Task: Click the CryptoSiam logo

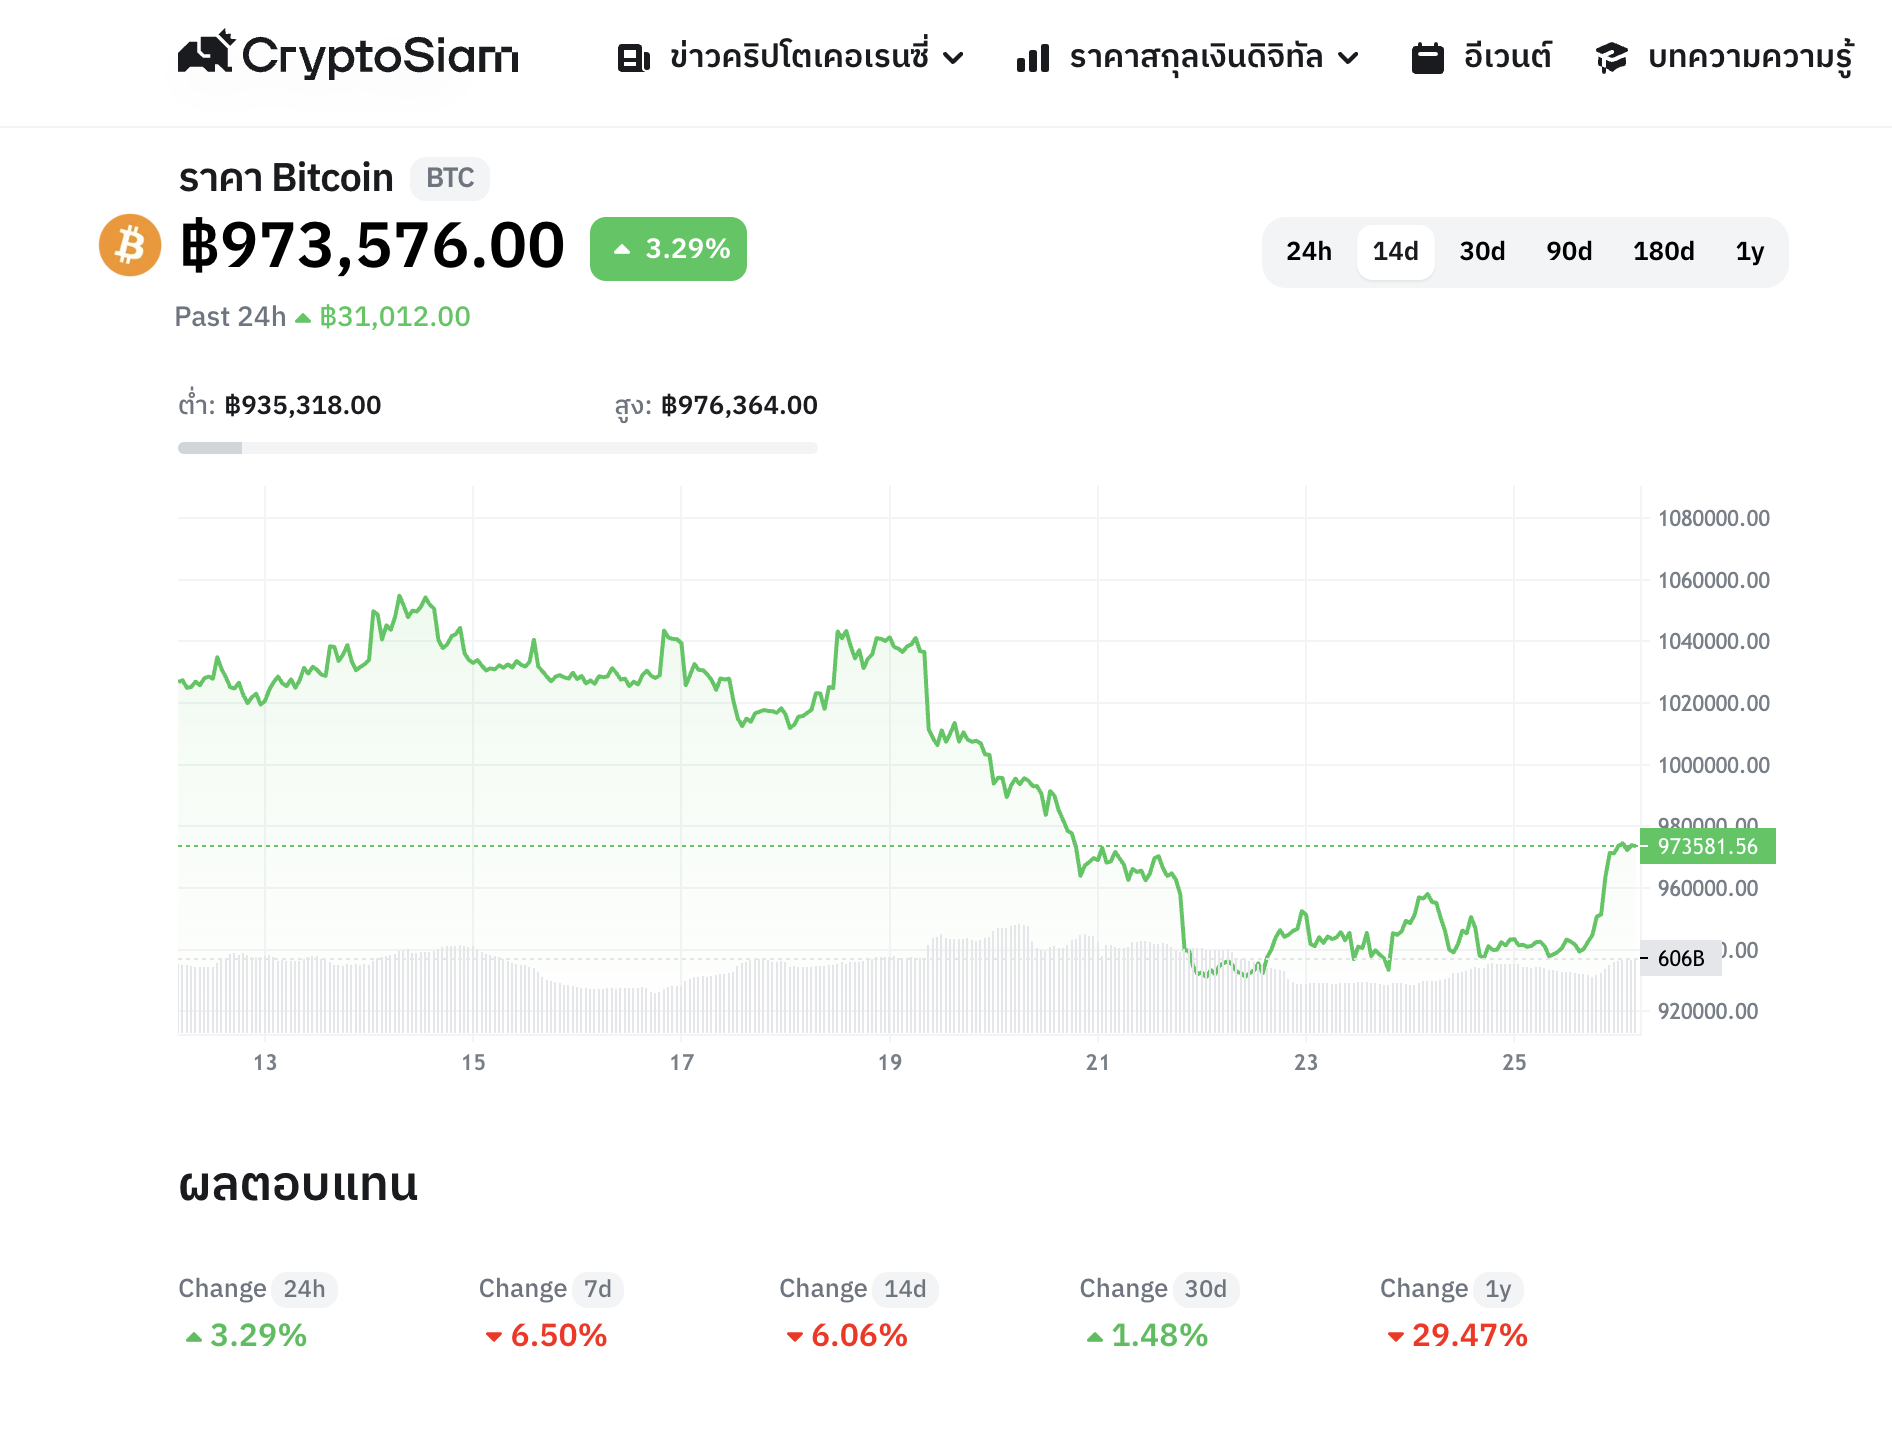Action: (x=348, y=55)
